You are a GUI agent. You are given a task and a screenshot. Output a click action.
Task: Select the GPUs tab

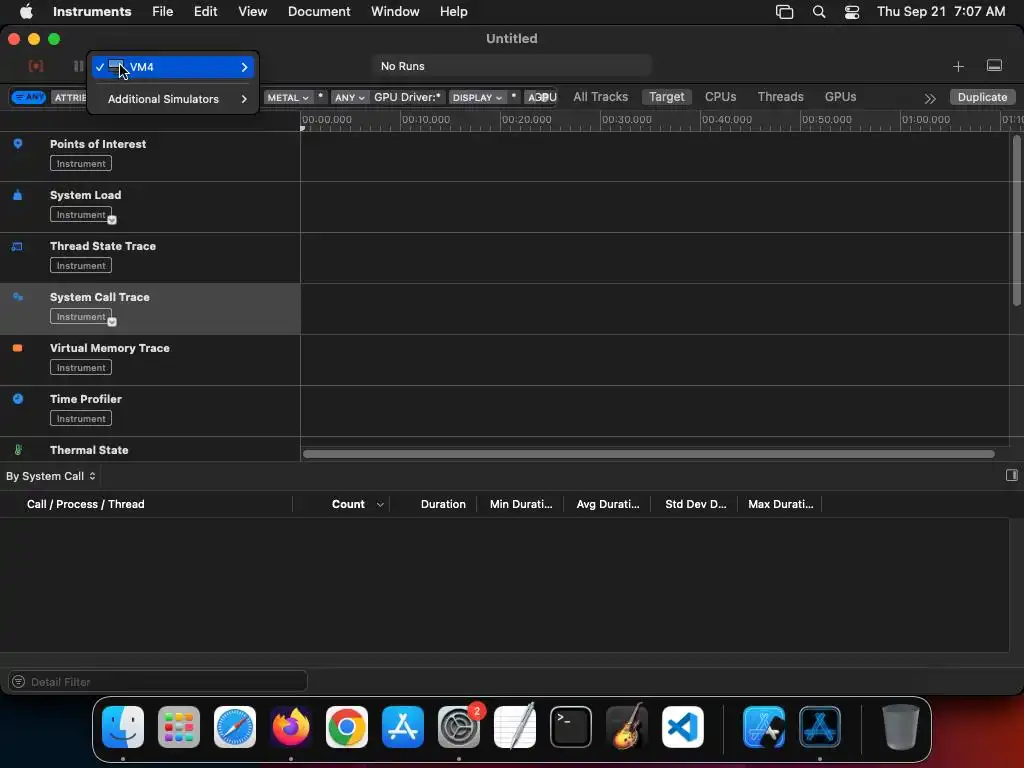pos(840,97)
